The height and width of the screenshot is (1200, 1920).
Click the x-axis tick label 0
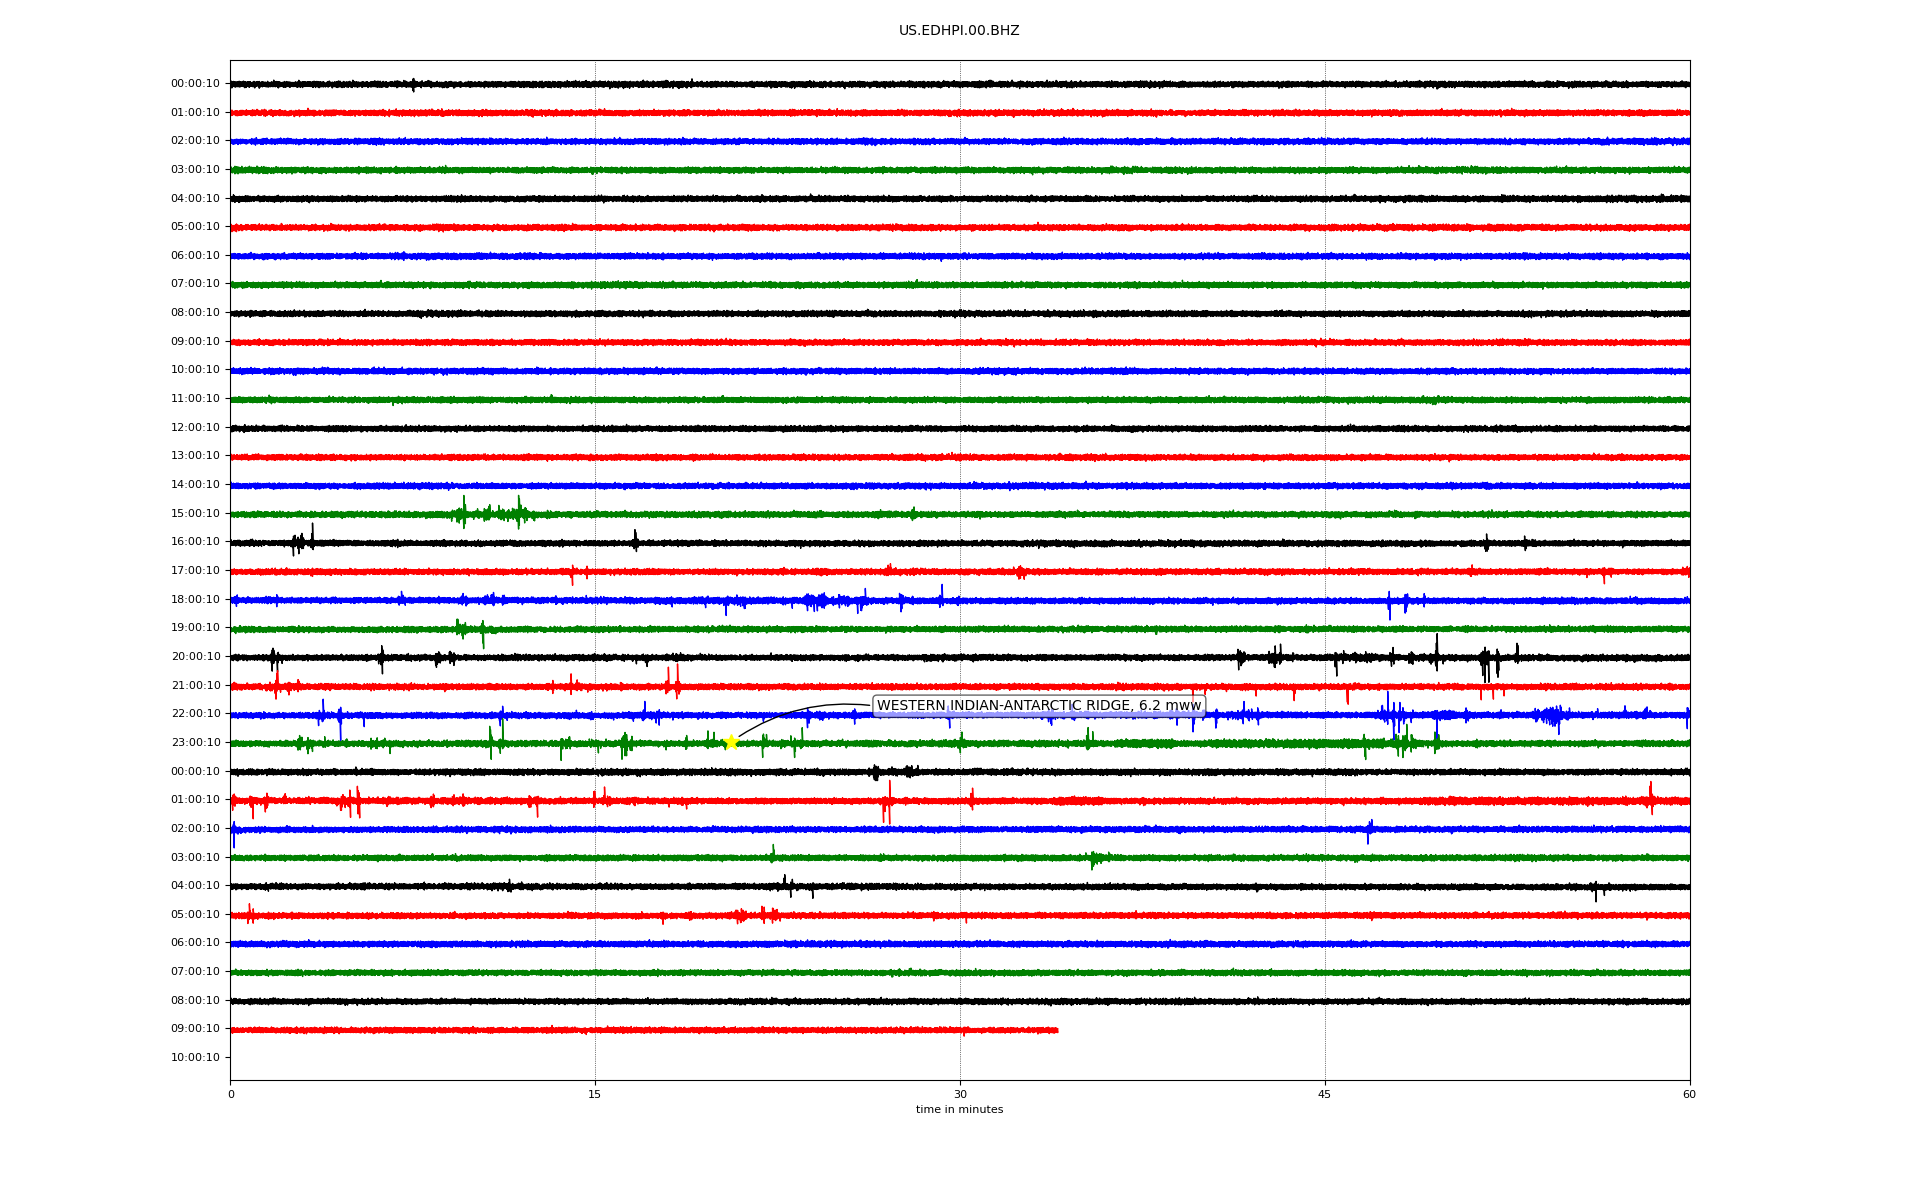pyautogui.click(x=231, y=1095)
